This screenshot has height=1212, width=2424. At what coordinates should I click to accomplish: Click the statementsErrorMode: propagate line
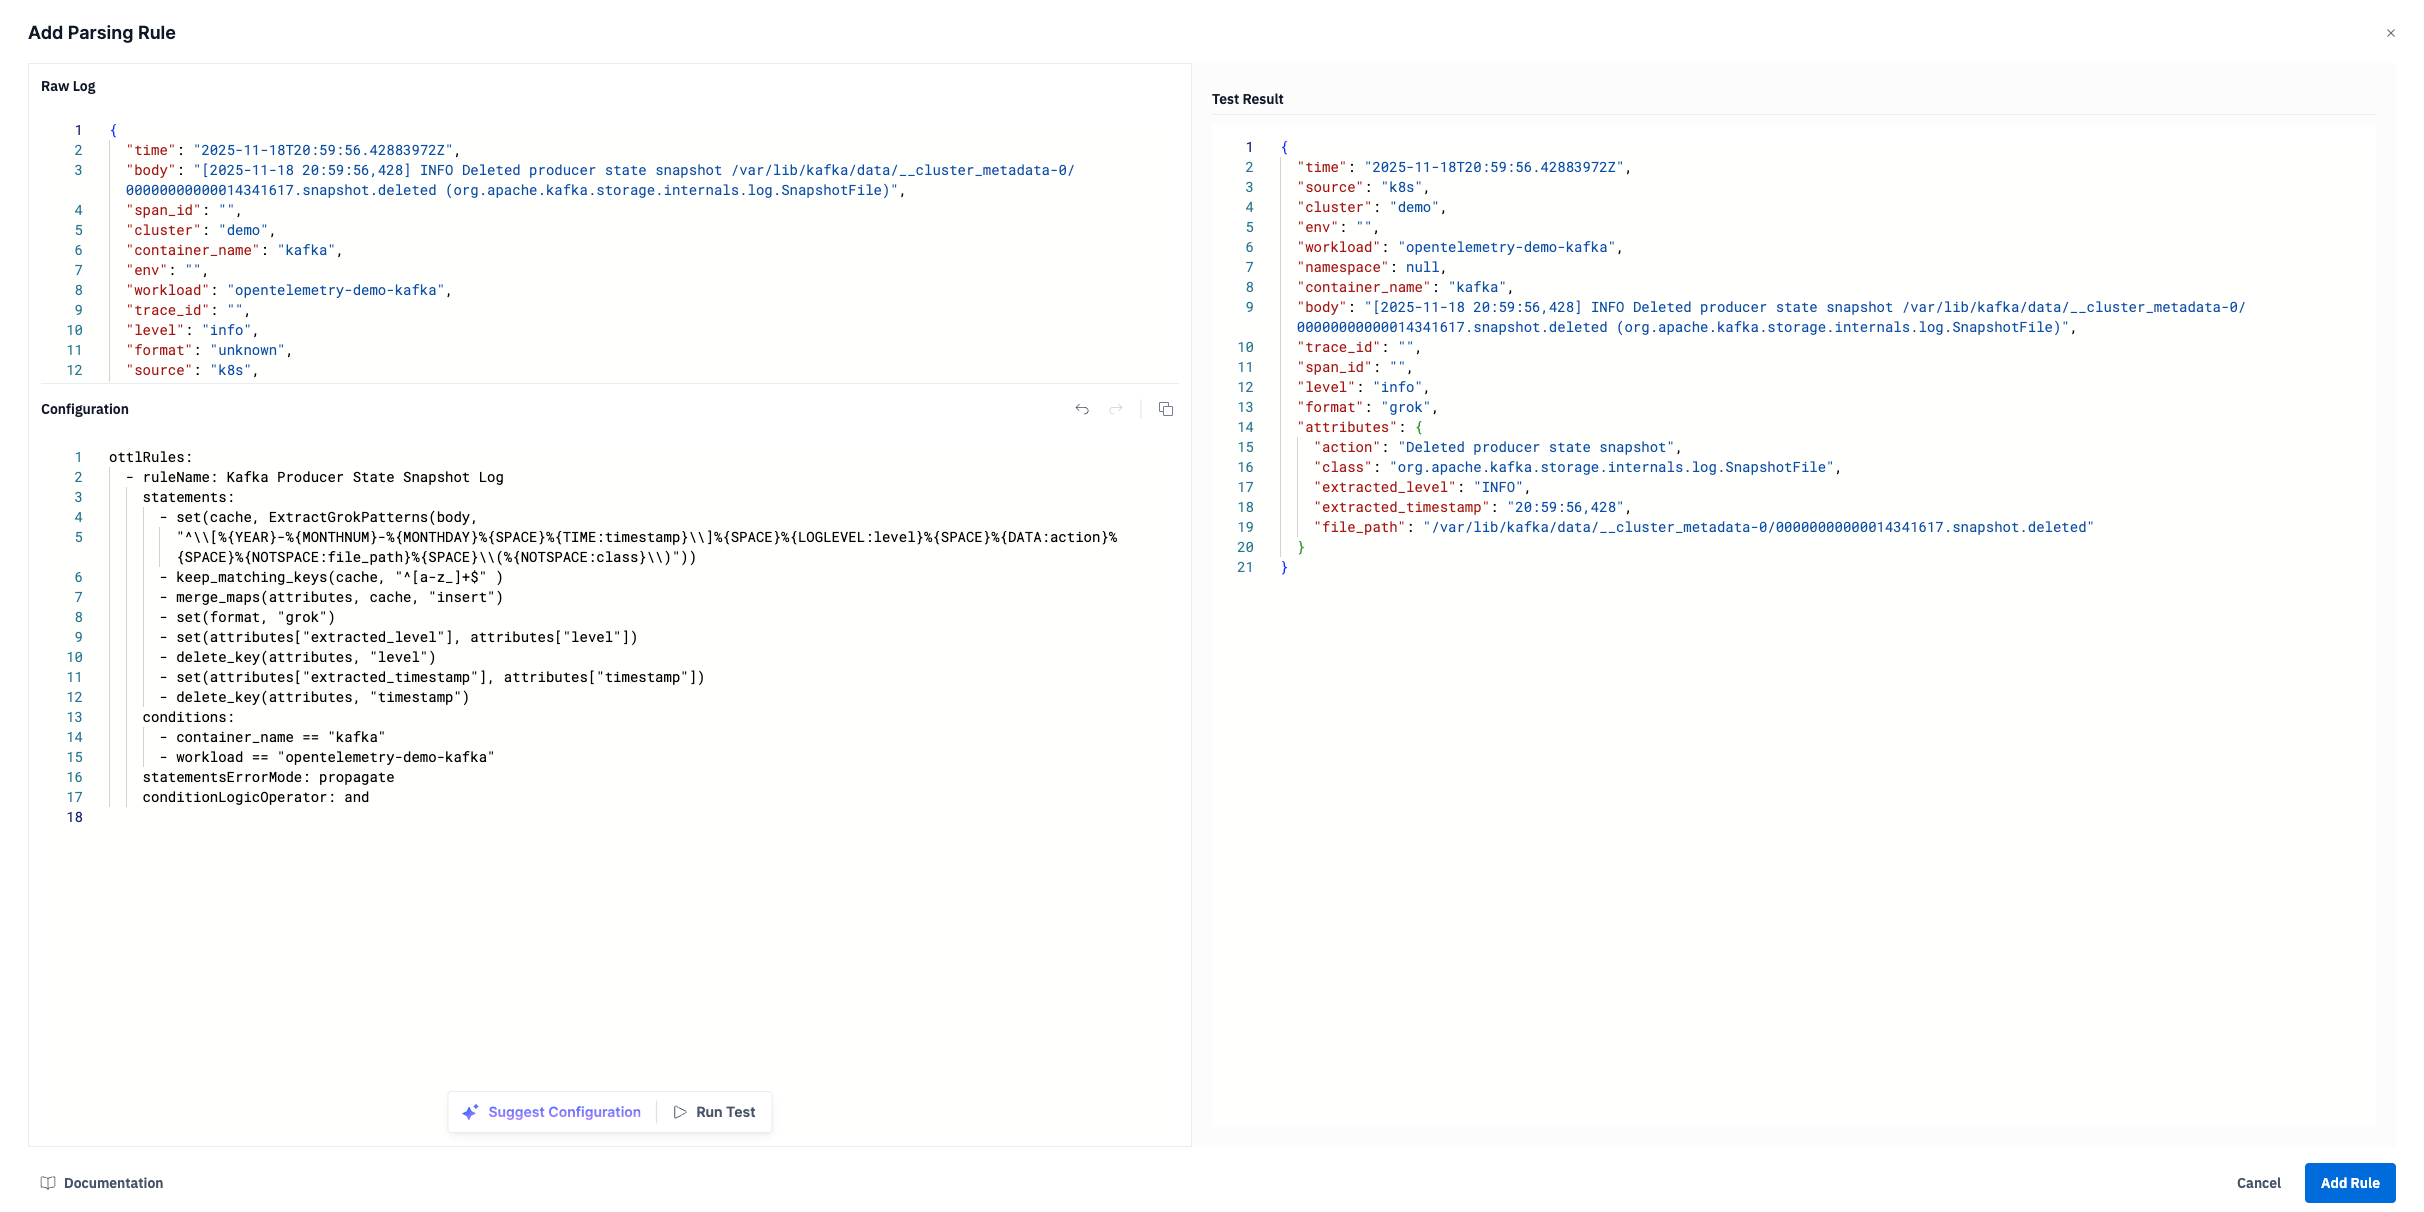point(268,777)
